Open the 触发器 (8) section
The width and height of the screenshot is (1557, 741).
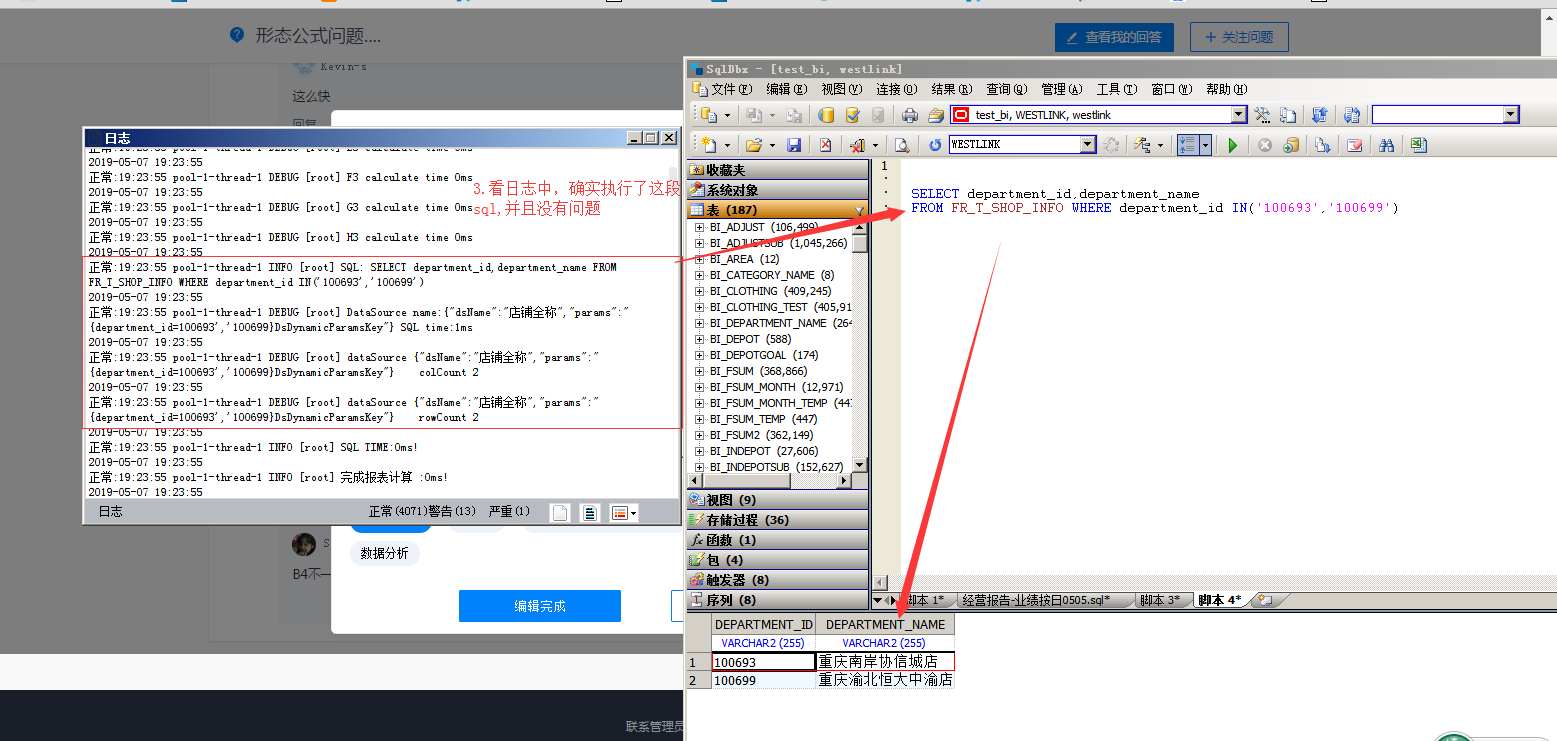pos(777,580)
